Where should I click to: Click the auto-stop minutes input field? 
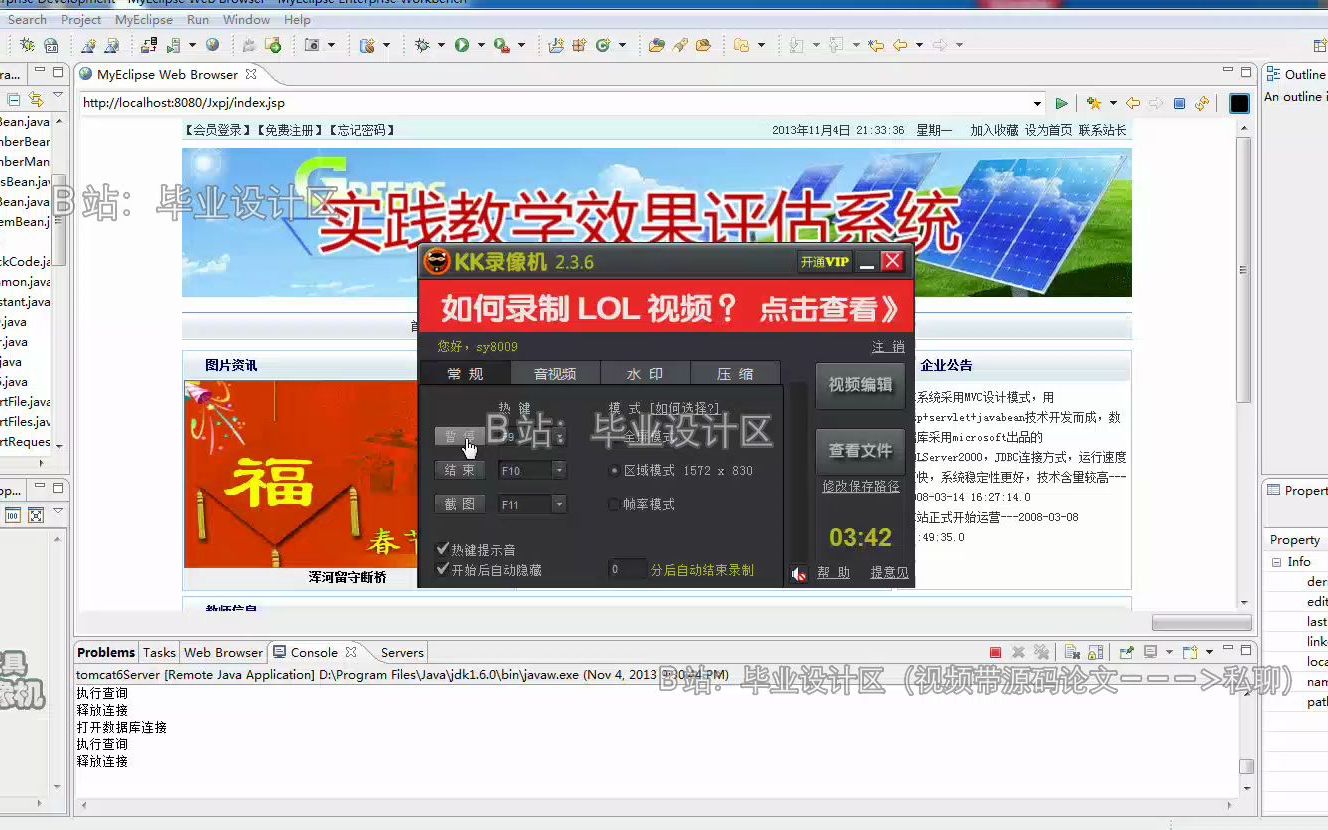click(x=627, y=569)
